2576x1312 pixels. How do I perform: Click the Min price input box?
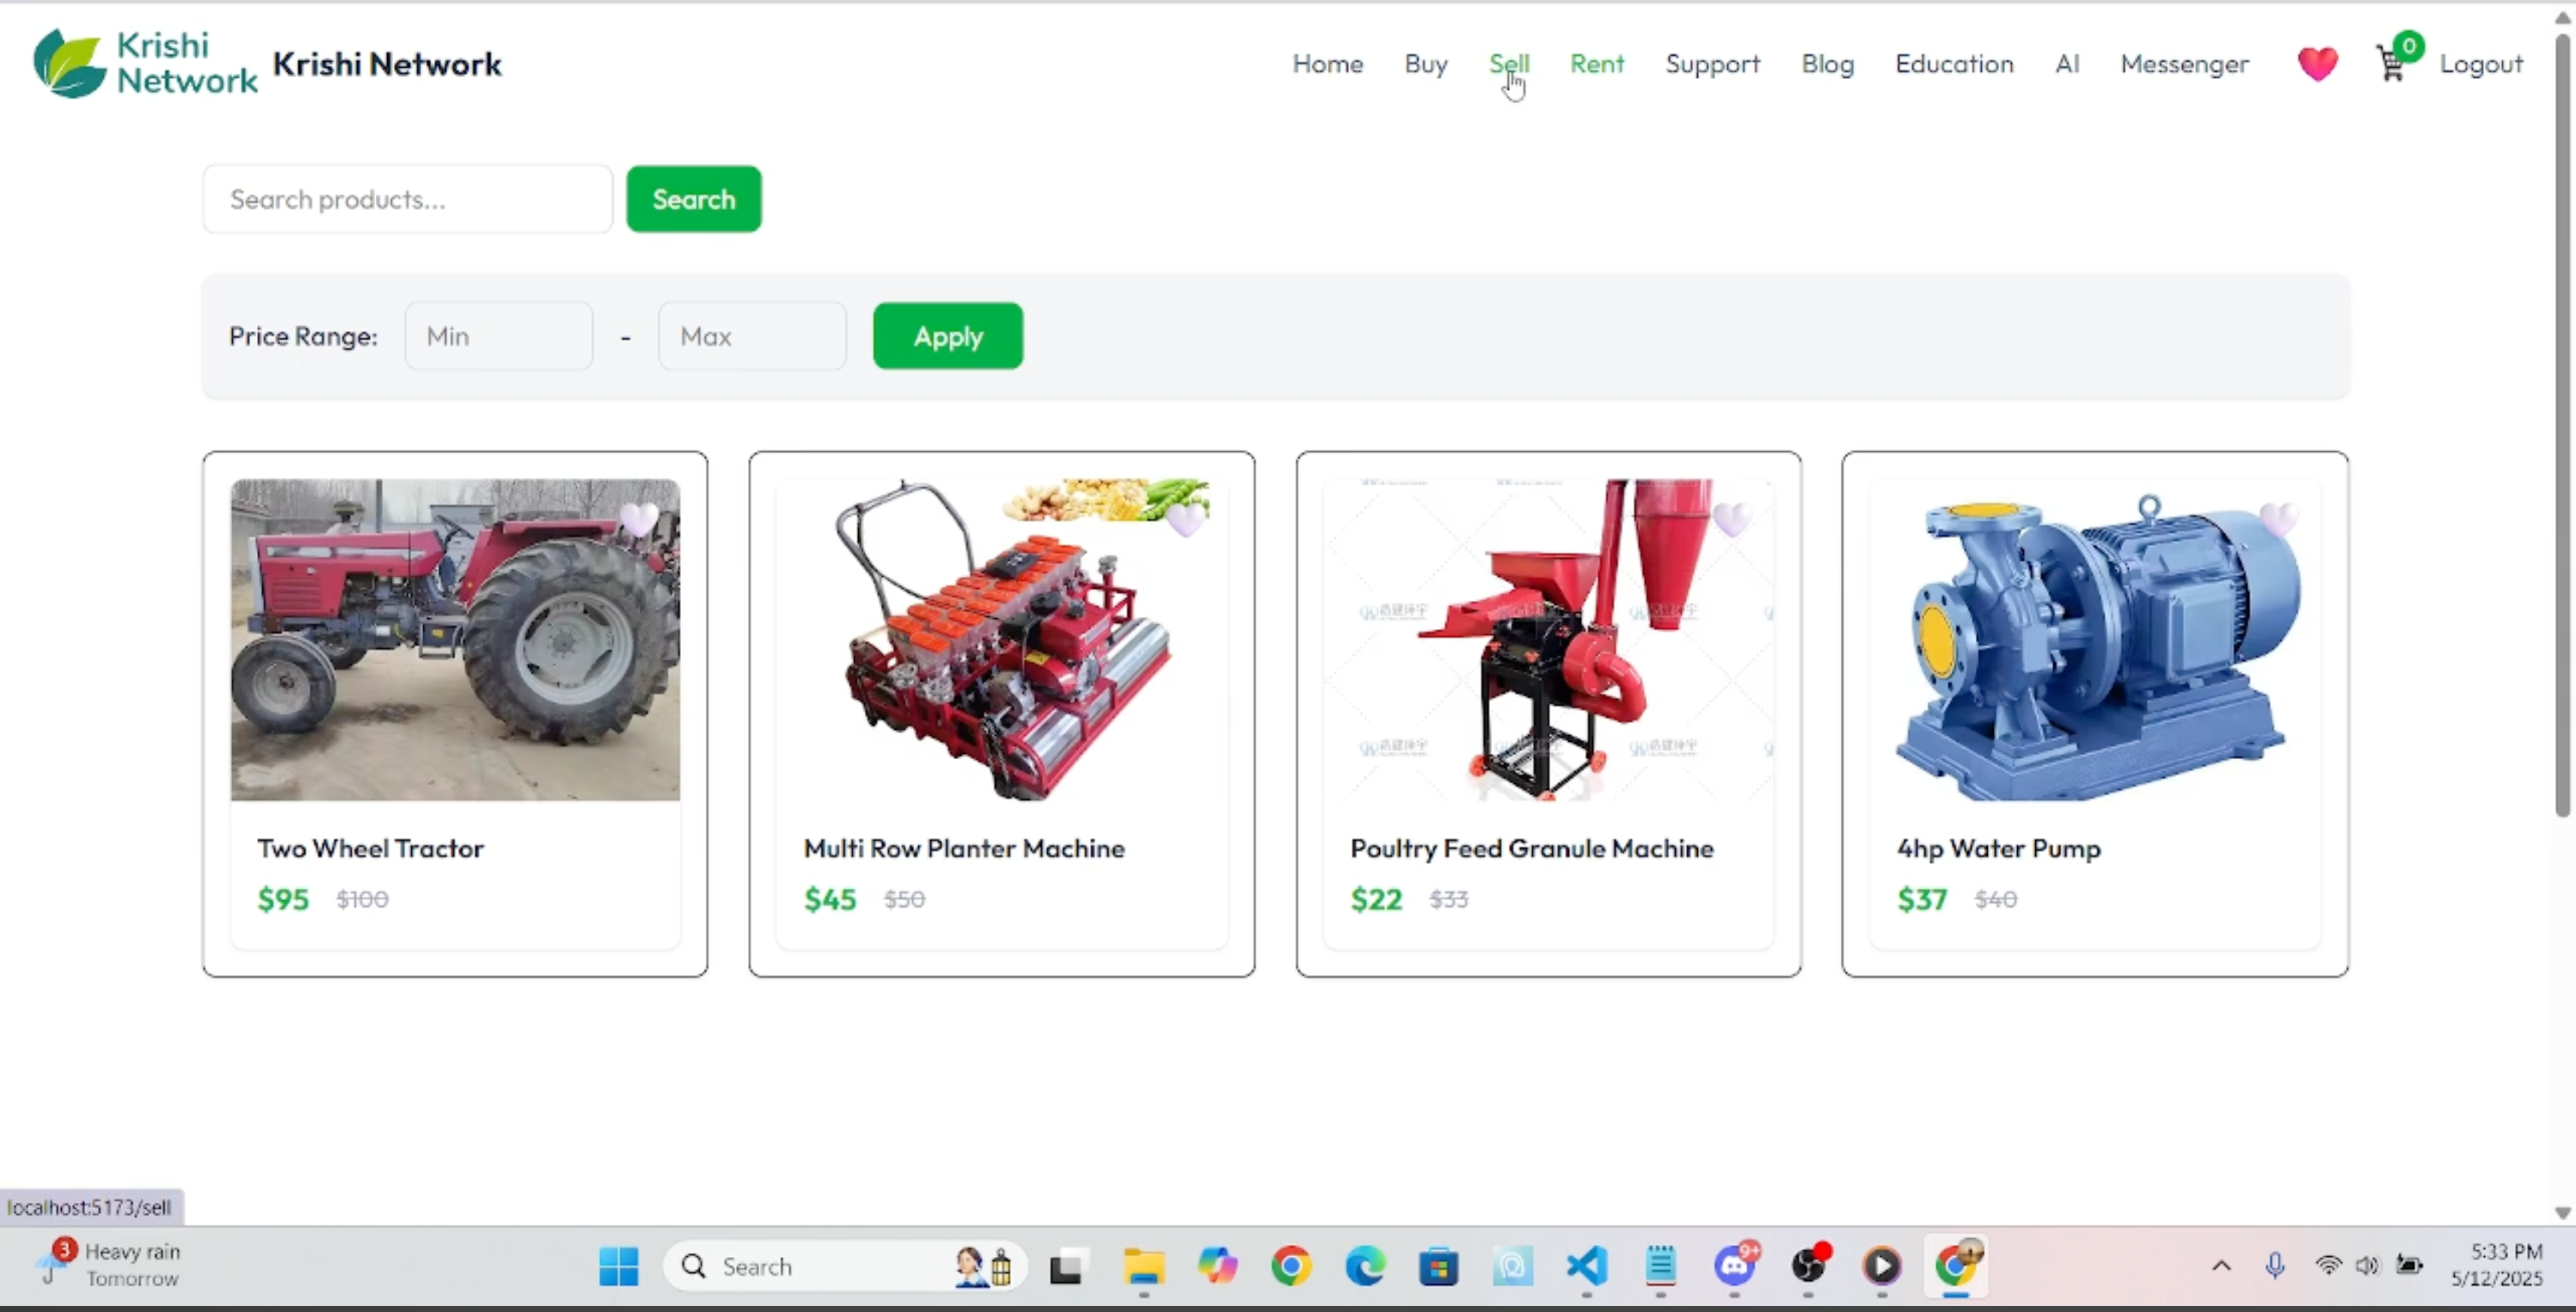tap(498, 336)
